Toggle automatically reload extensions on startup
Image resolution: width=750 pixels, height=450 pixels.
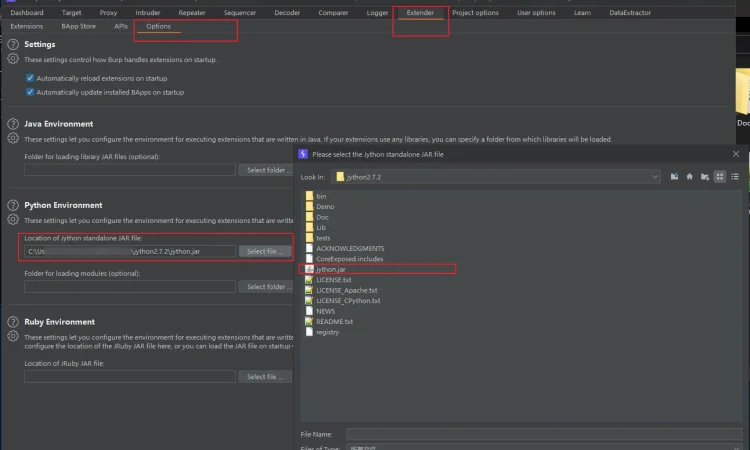(30, 78)
